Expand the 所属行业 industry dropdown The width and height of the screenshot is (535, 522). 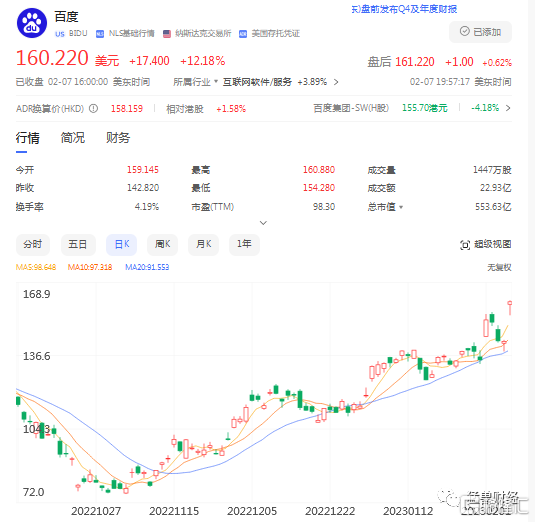pos(196,82)
